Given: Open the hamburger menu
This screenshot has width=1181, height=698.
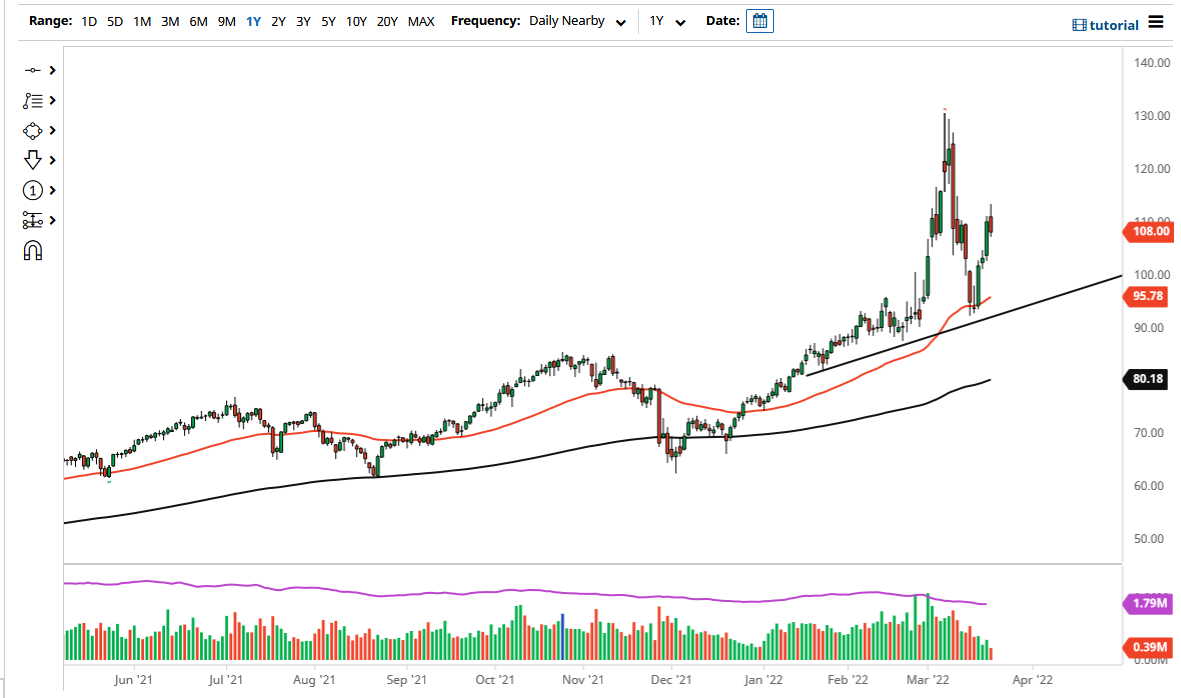Looking at the screenshot, I should (x=1155, y=23).
